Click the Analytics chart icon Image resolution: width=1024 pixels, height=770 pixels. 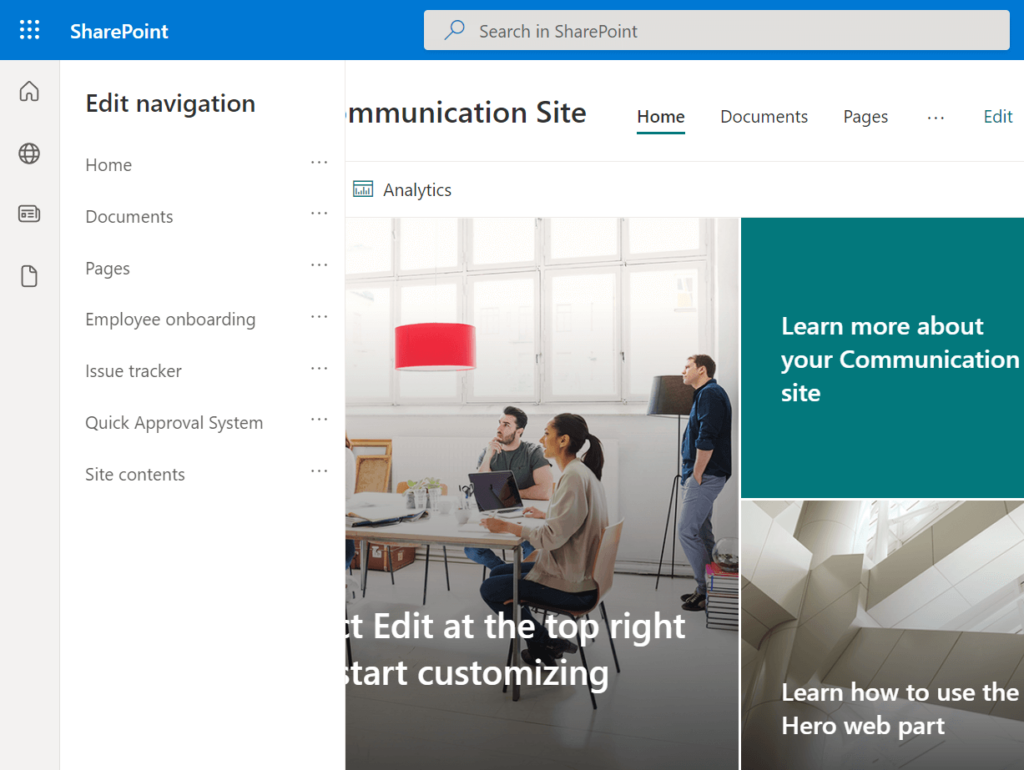363,189
